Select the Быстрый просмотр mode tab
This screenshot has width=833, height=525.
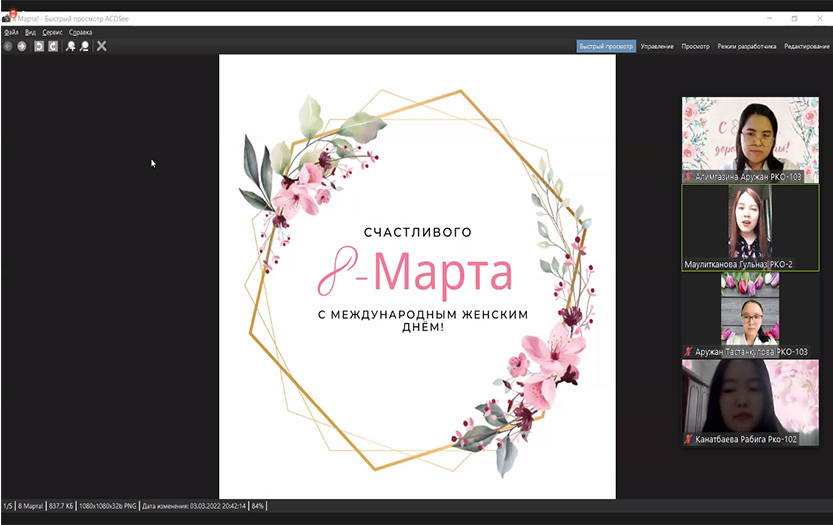(x=606, y=46)
